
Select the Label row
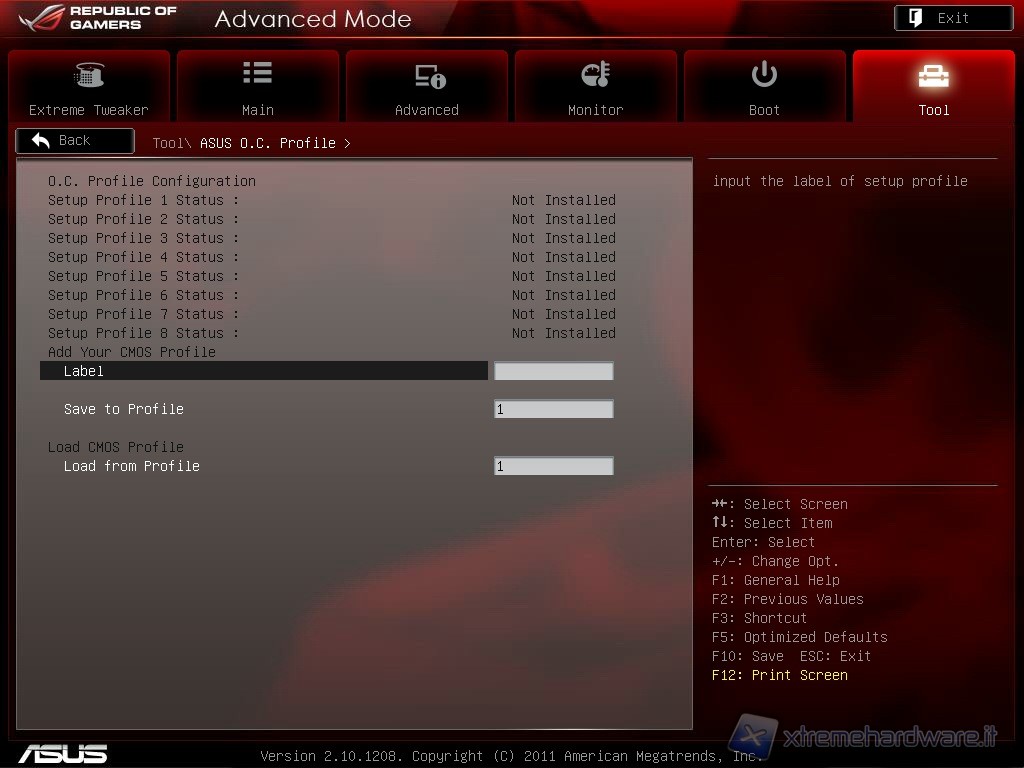[x=264, y=371]
